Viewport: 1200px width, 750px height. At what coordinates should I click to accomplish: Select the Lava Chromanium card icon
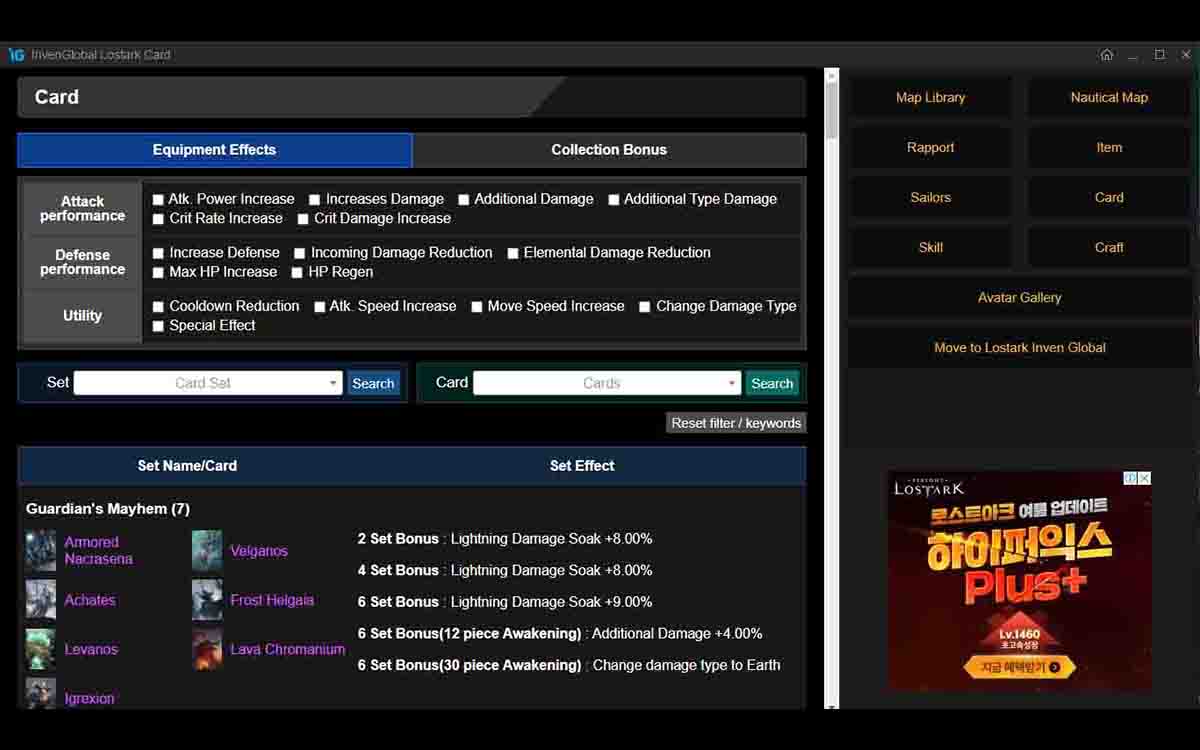point(207,649)
